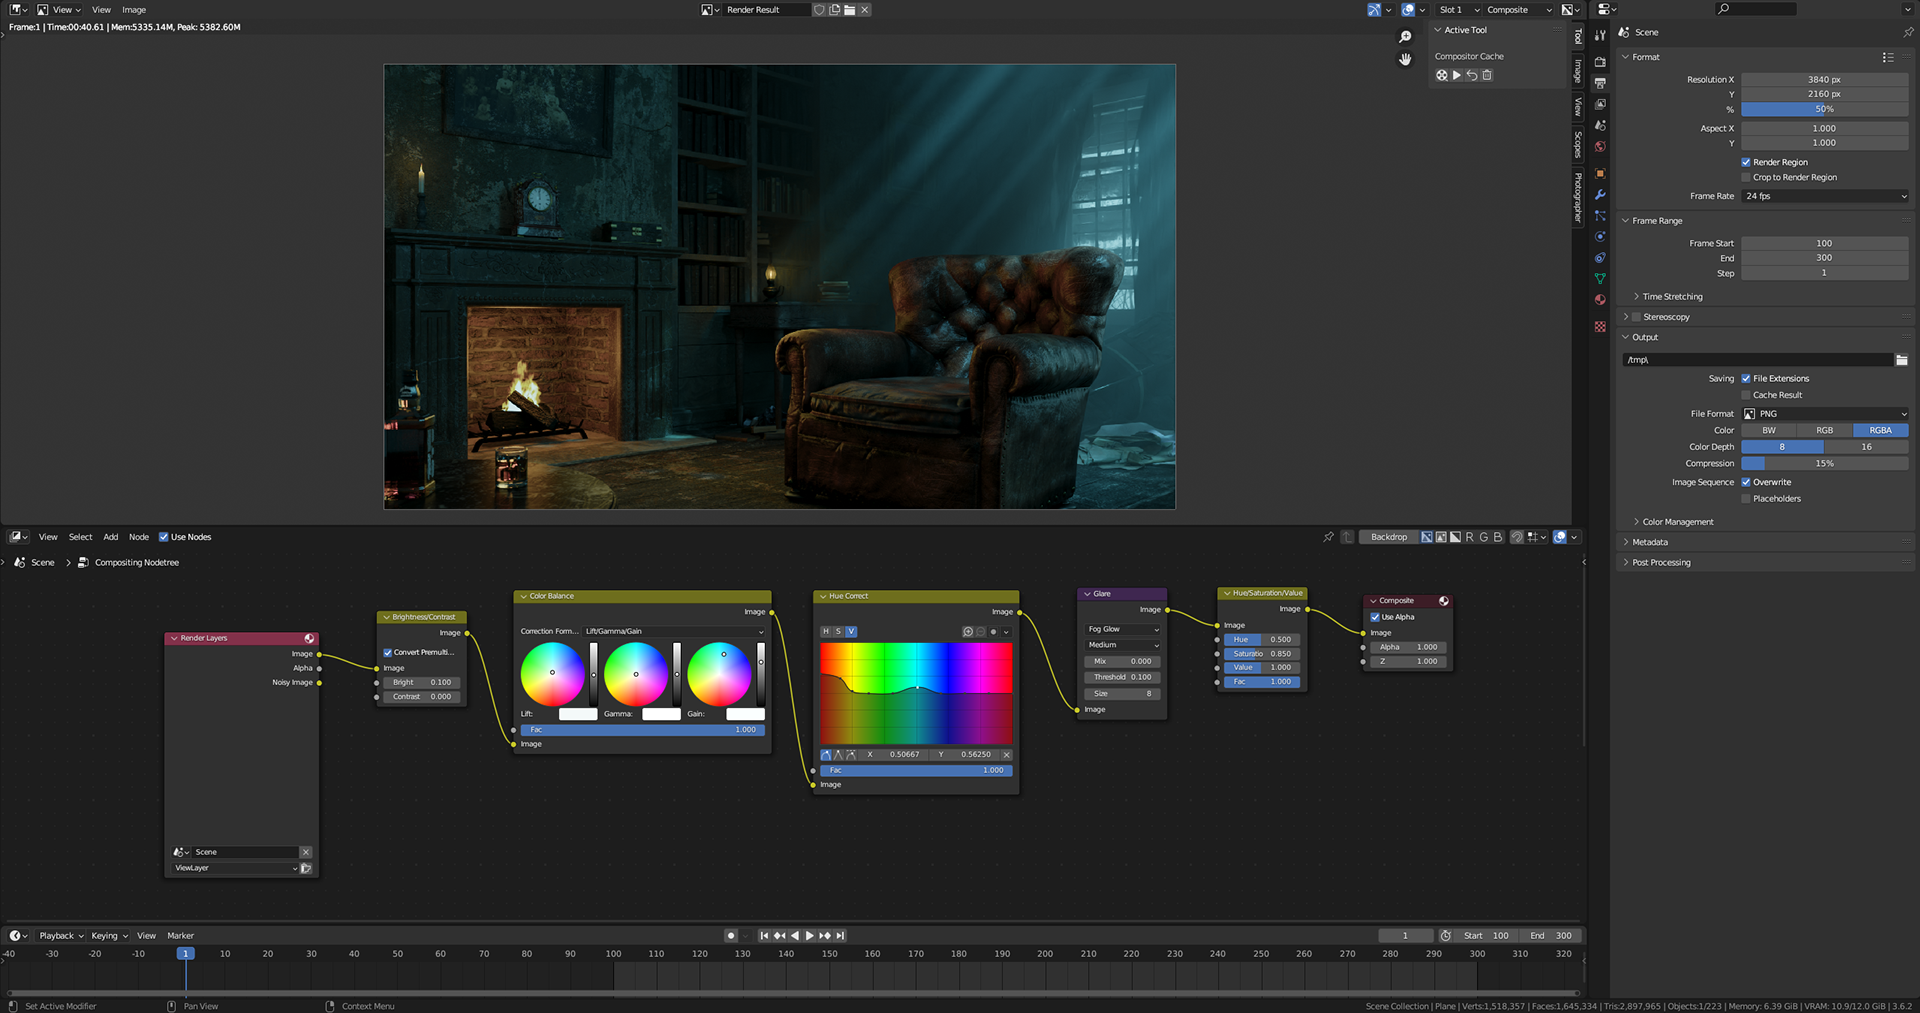Screen dimensions: 1920x1013
Task: Disable the Use Nodes checkbox
Action: click(x=164, y=537)
